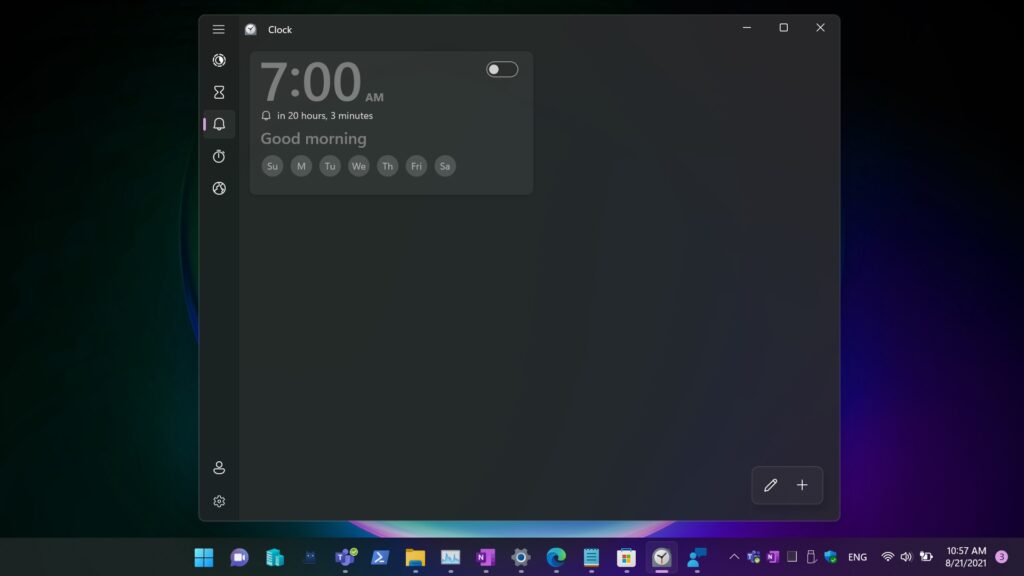Toggle Sunday repeat on the alarm
This screenshot has height=576, width=1024.
click(272, 166)
